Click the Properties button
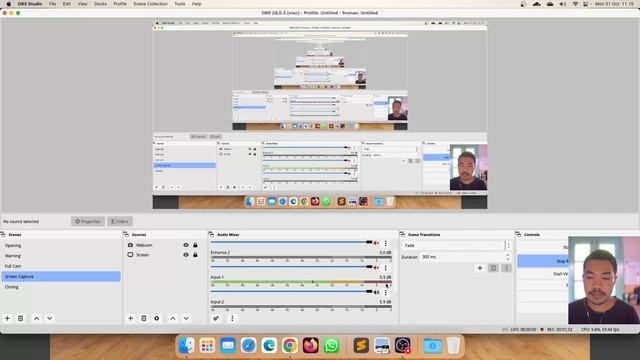The height and width of the screenshot is (360, 640). [x=88, y=221]
